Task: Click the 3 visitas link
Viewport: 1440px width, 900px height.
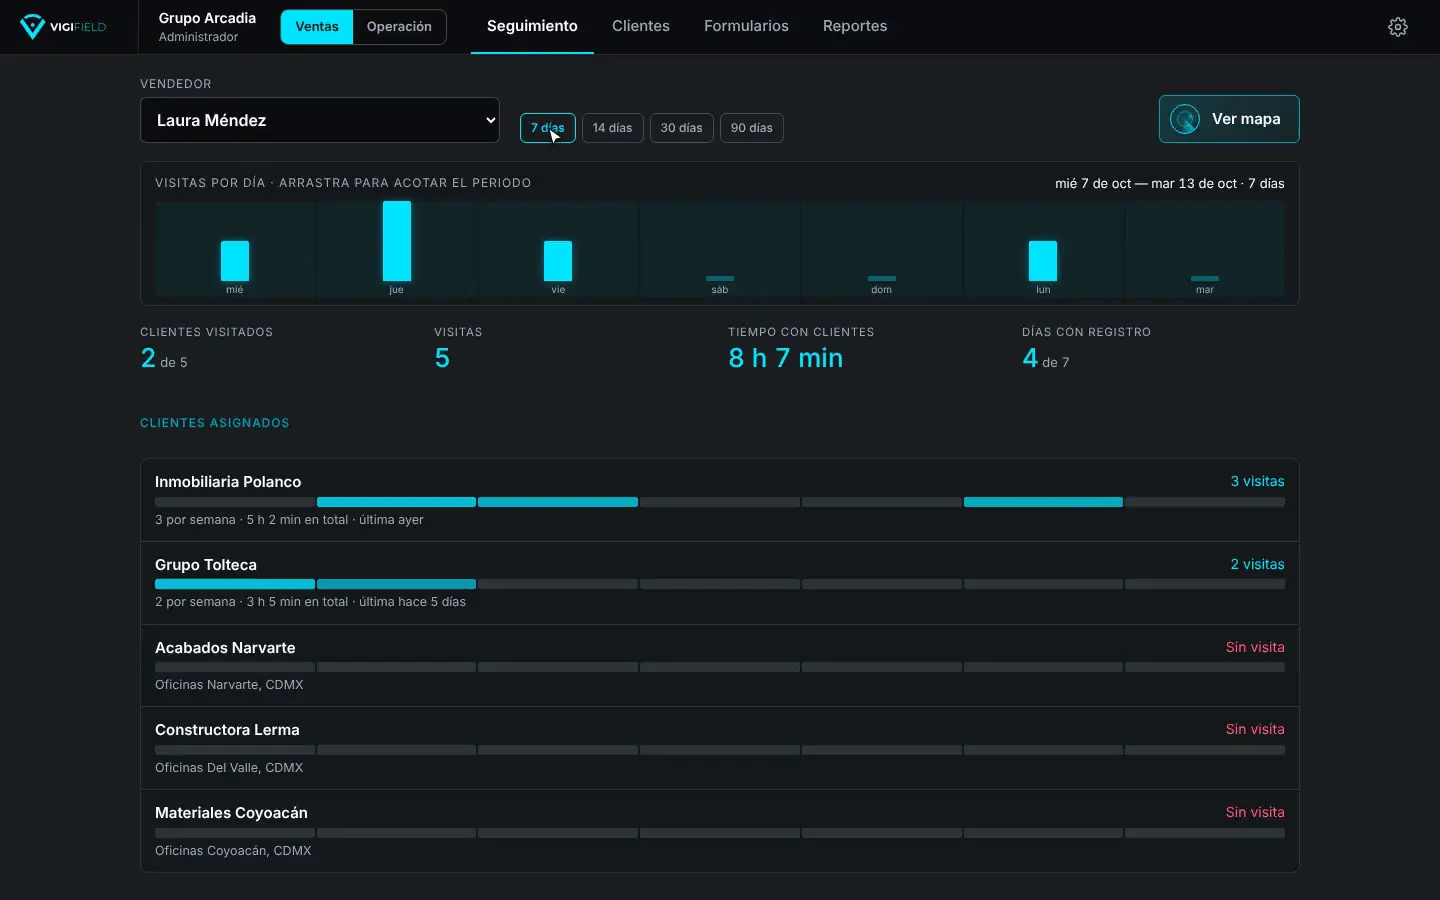Action: pos(1257,481)
